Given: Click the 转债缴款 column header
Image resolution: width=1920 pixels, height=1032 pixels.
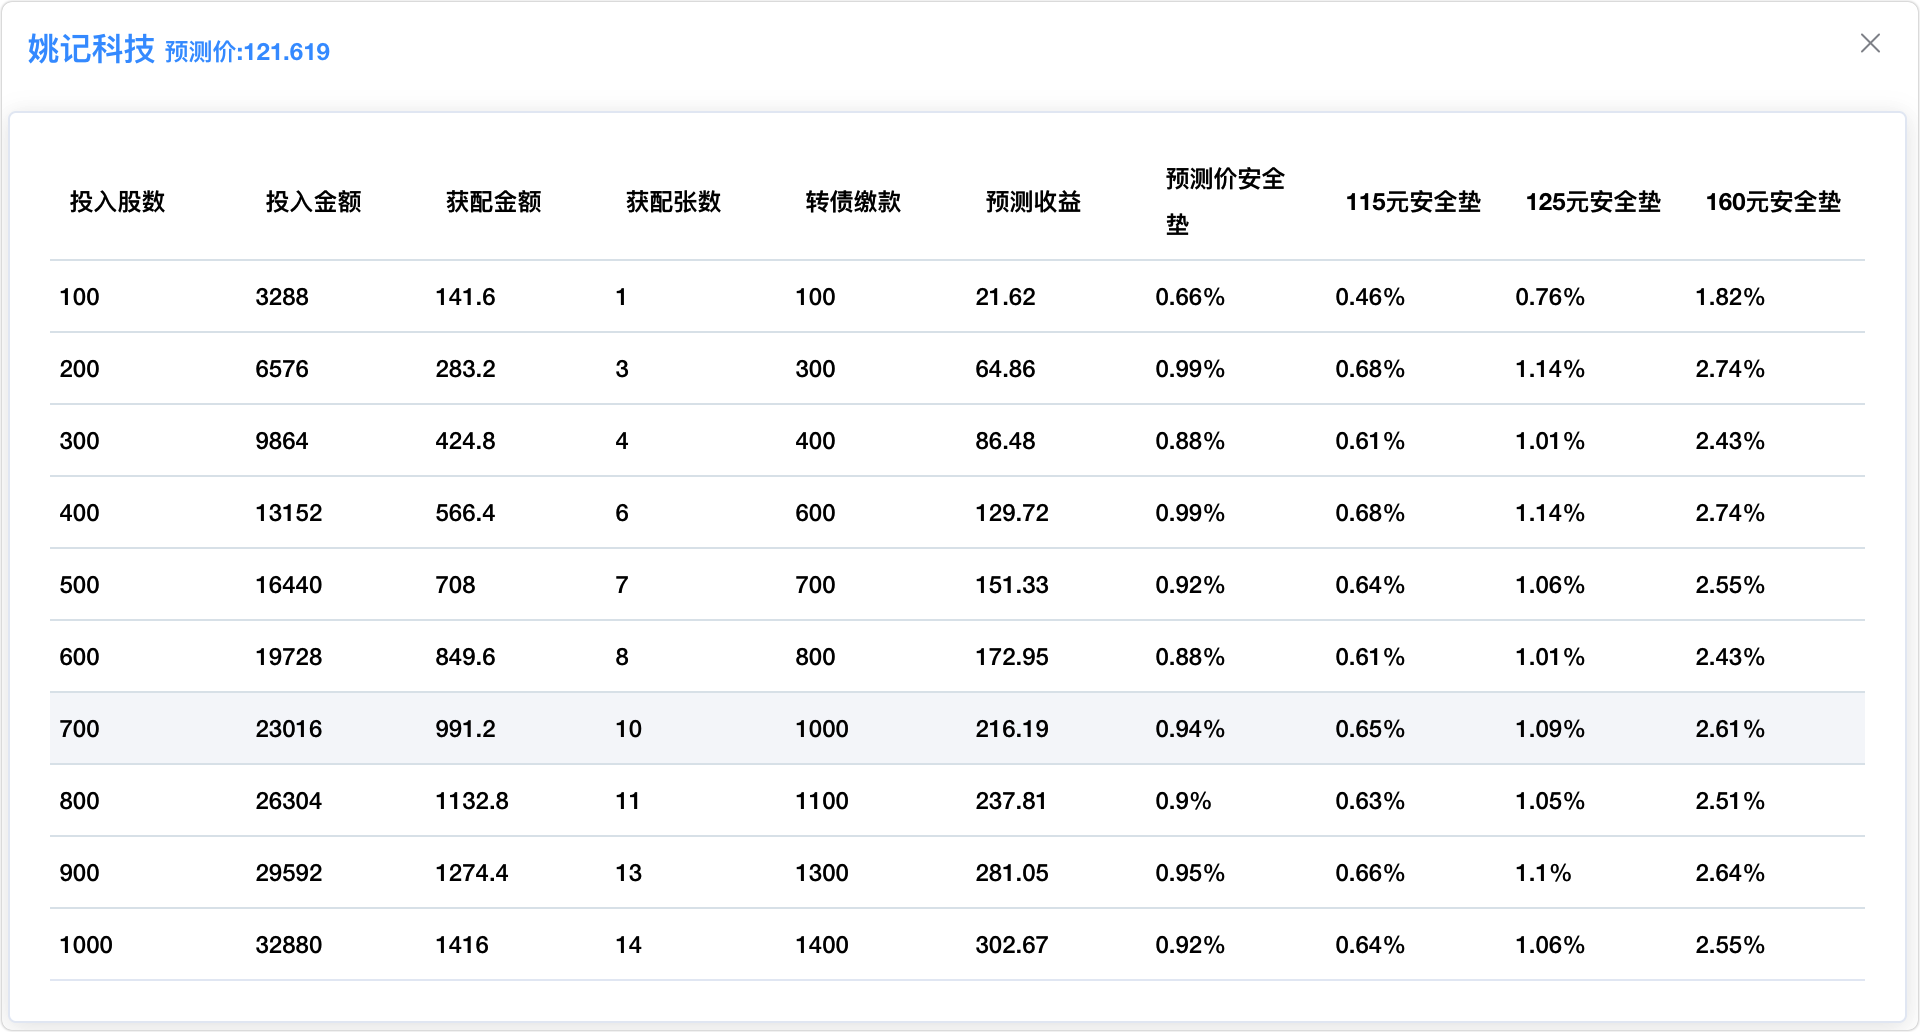Looking at the screenshot, I should [853, 202].
